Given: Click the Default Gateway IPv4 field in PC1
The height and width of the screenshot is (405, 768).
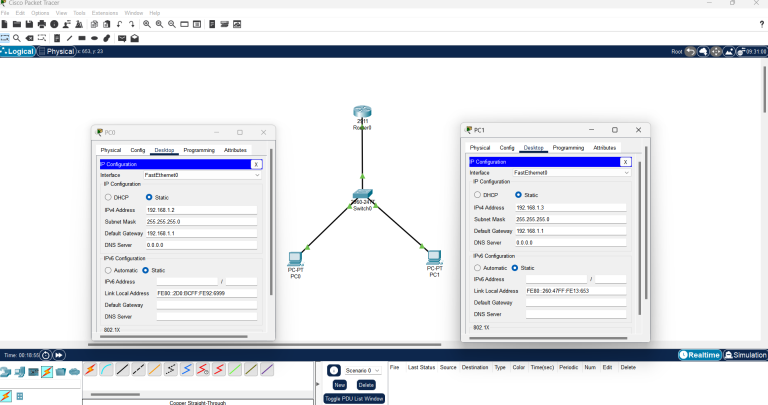Looking at the screenshot, I should (571, 231).
